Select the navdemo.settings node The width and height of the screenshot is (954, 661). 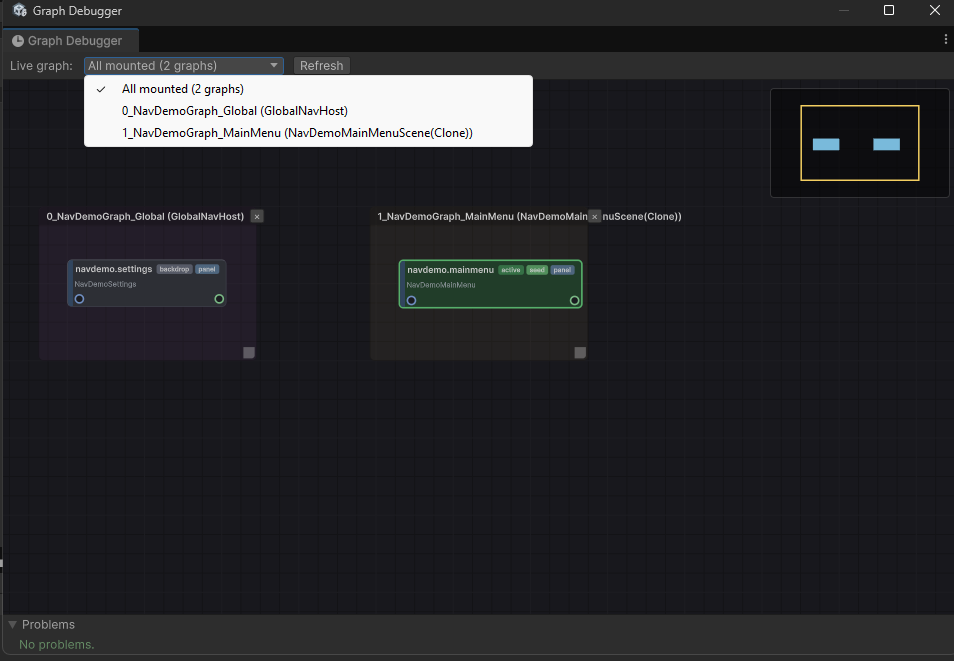[x=147, y=283]
